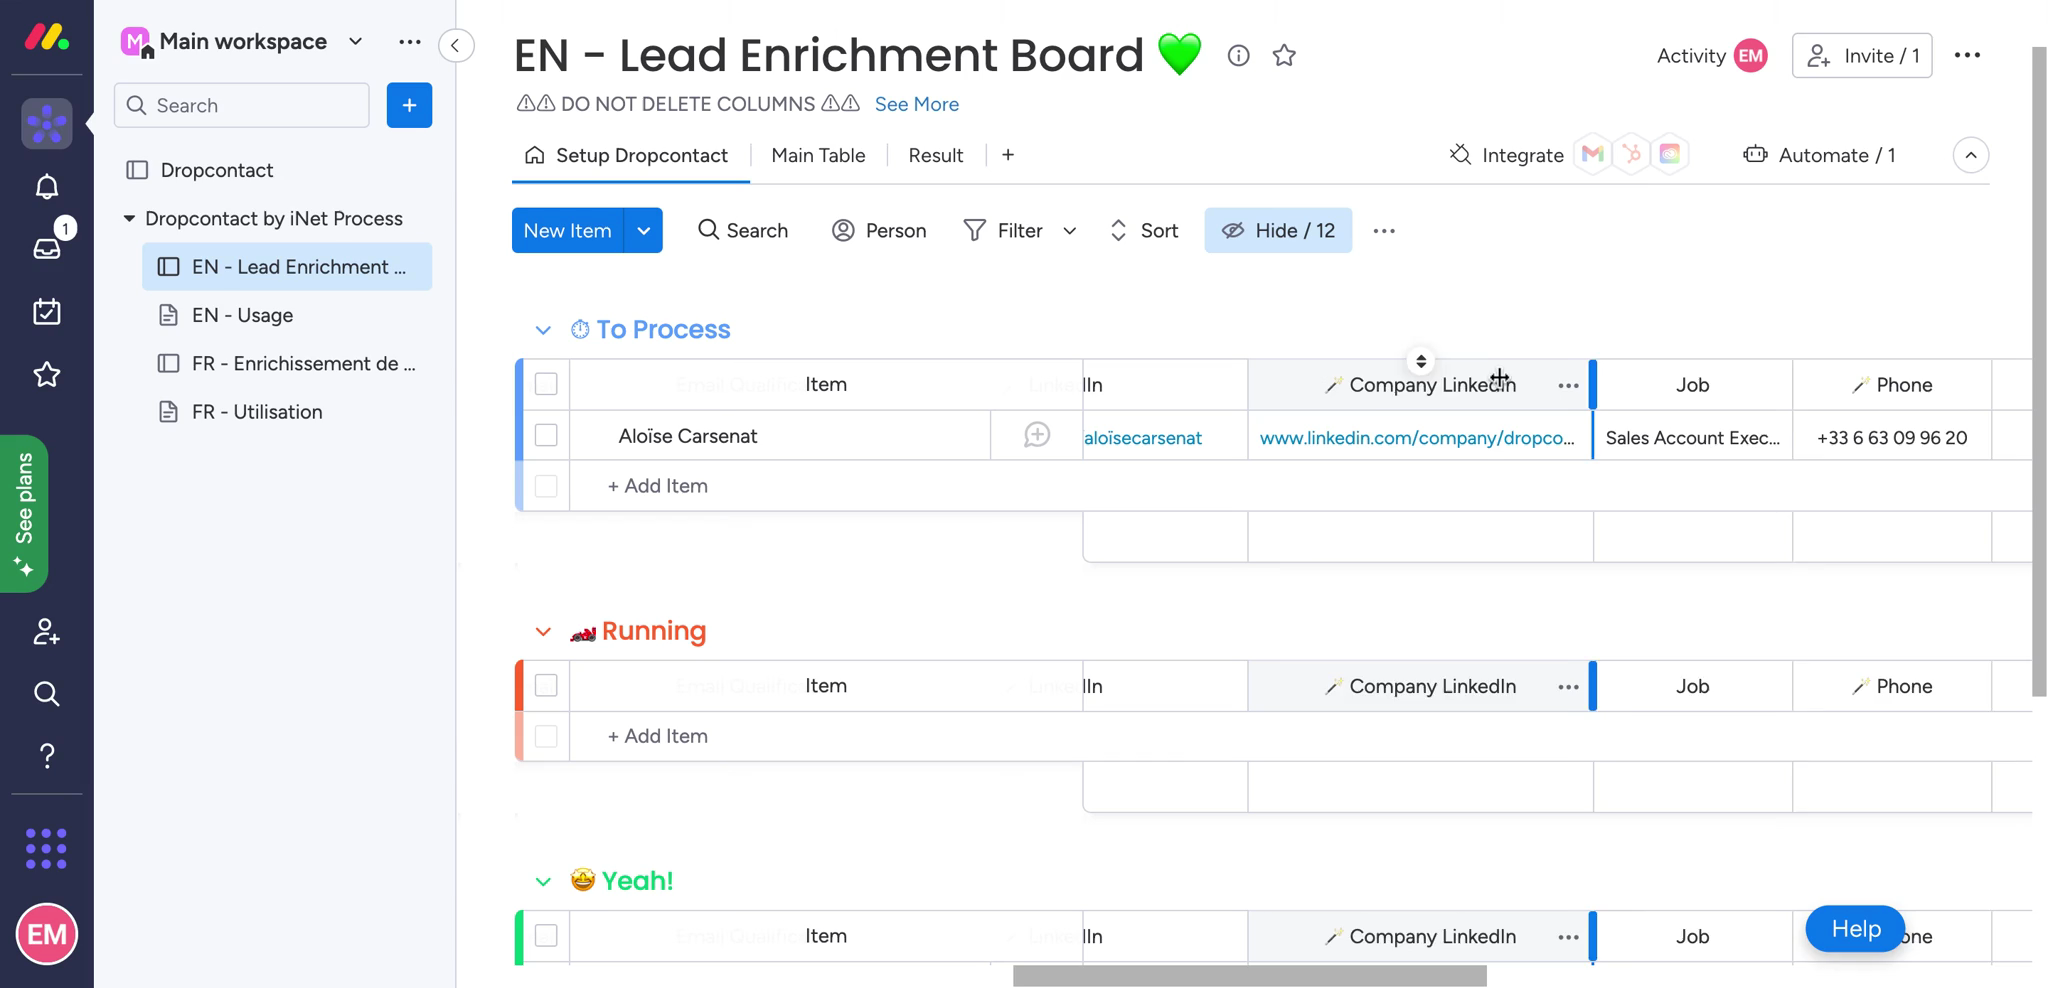This screenshot has width=2048, height=988.
Task: Collapse the To Process group
Action: coord(543,330)
